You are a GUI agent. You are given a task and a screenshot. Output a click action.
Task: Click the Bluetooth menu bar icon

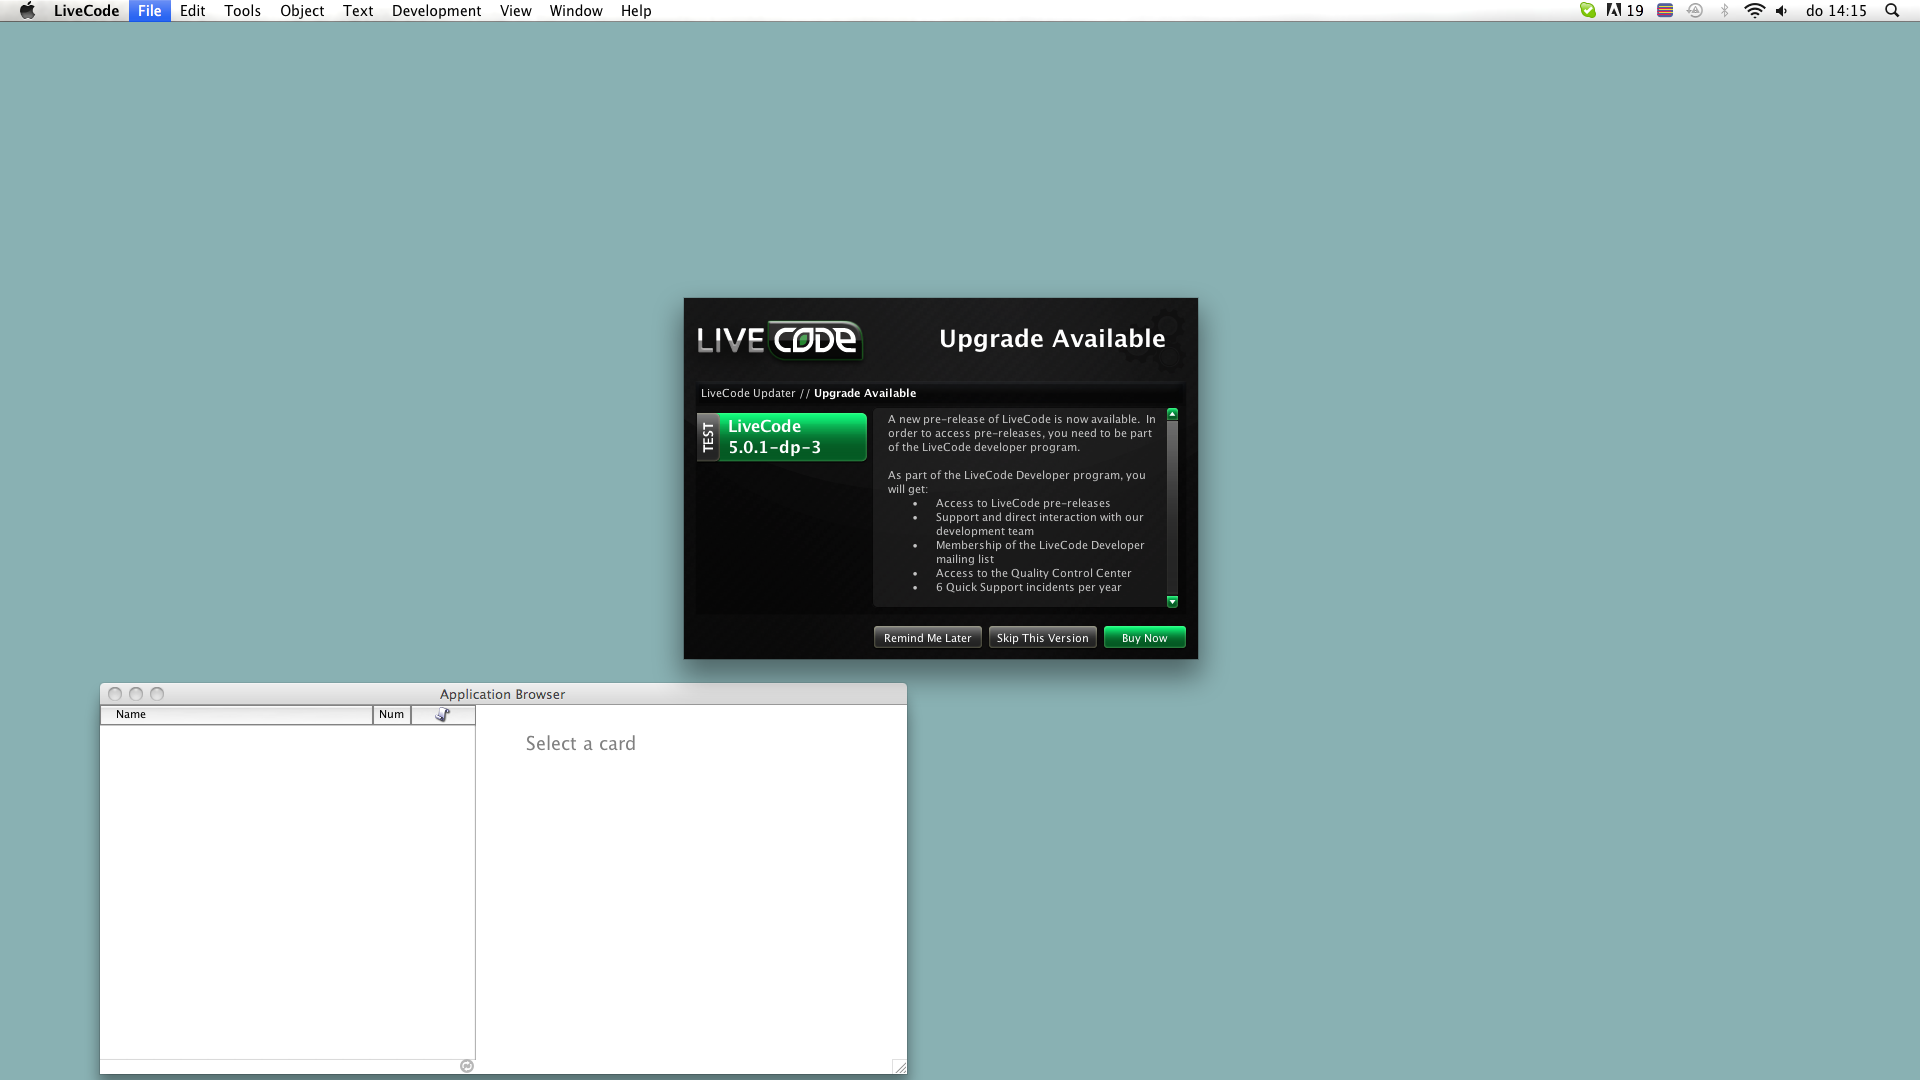click(1725, 11)
